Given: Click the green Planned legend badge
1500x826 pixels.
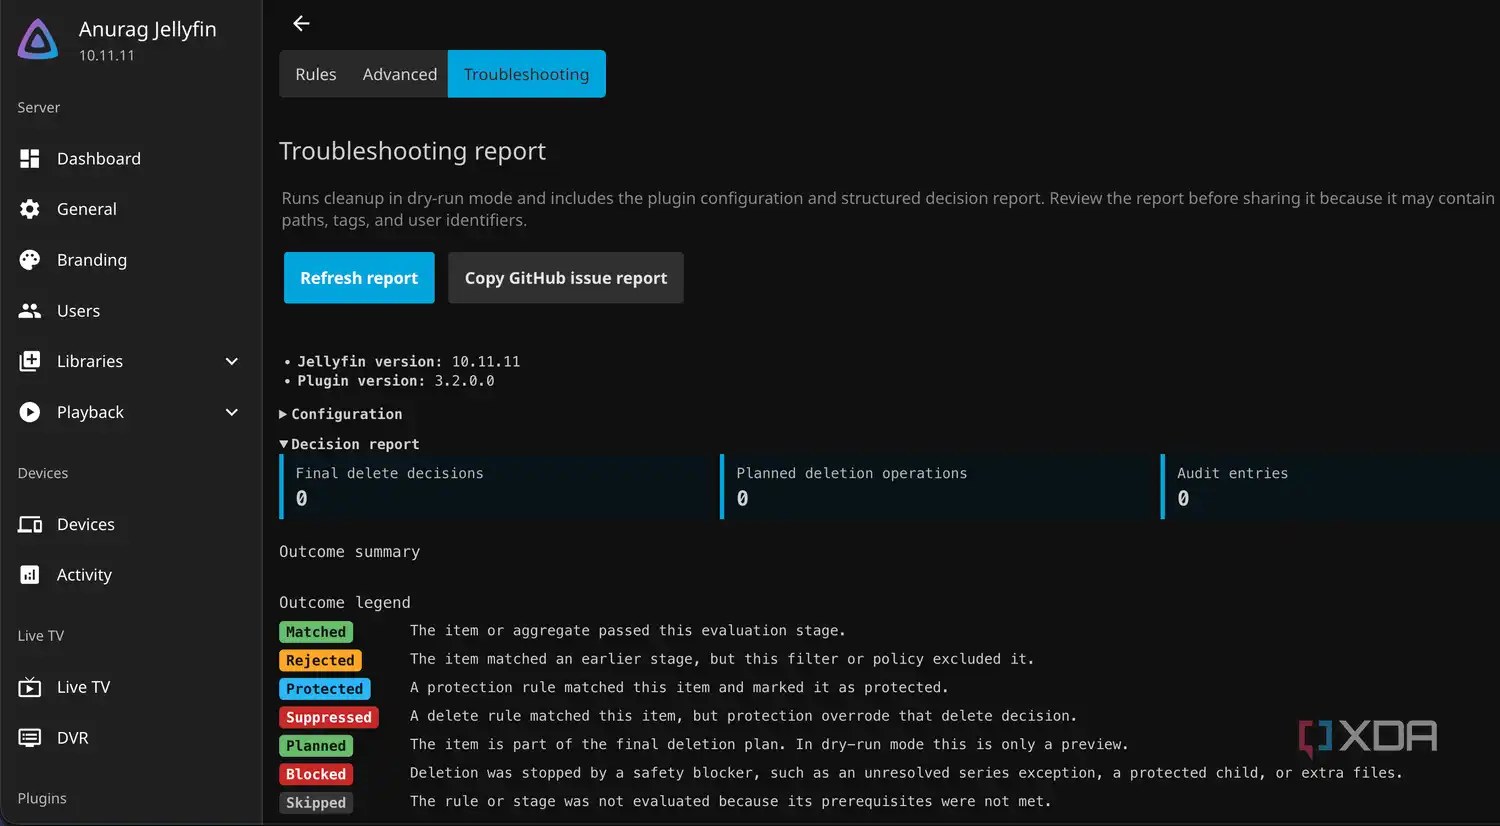Looking at the screenshot, I should [x=316, y=746].
